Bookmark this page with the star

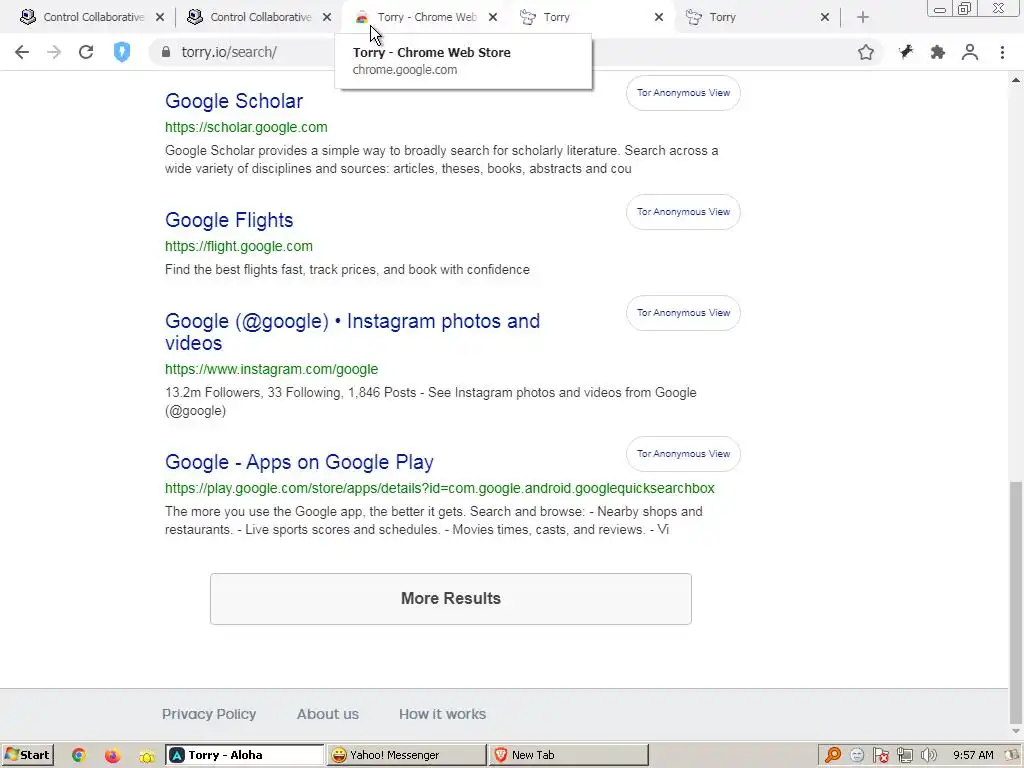(x=866, y=52)
